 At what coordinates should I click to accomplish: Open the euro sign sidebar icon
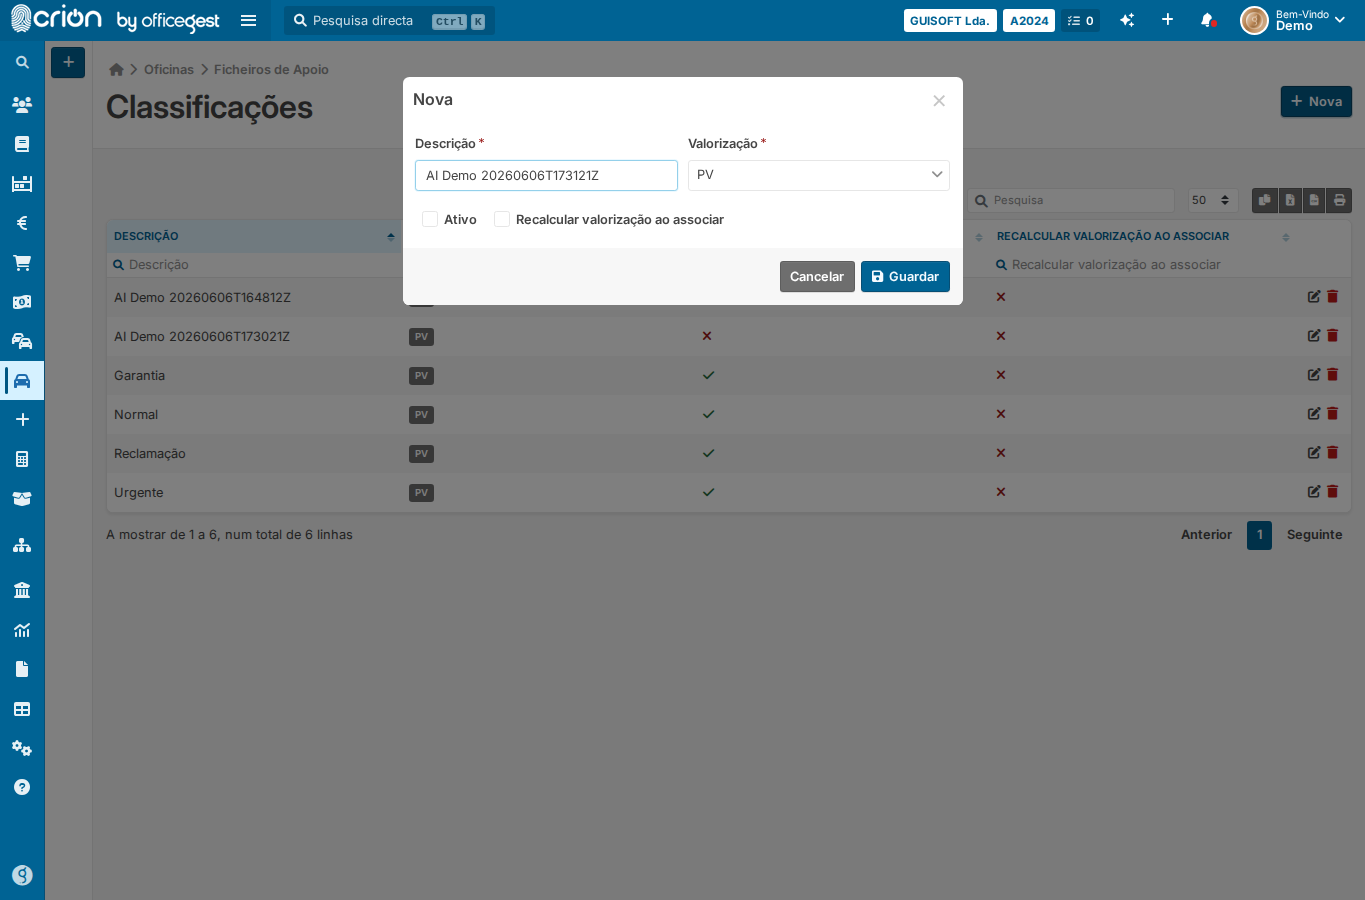(22, 223)
